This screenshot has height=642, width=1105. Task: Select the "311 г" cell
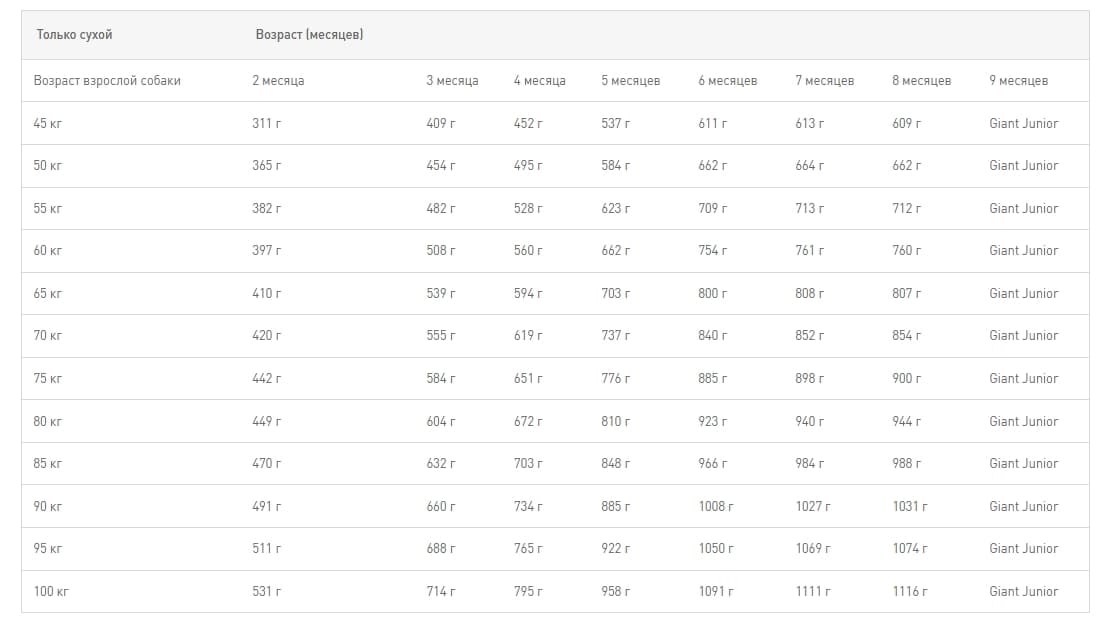pos(266,124)
